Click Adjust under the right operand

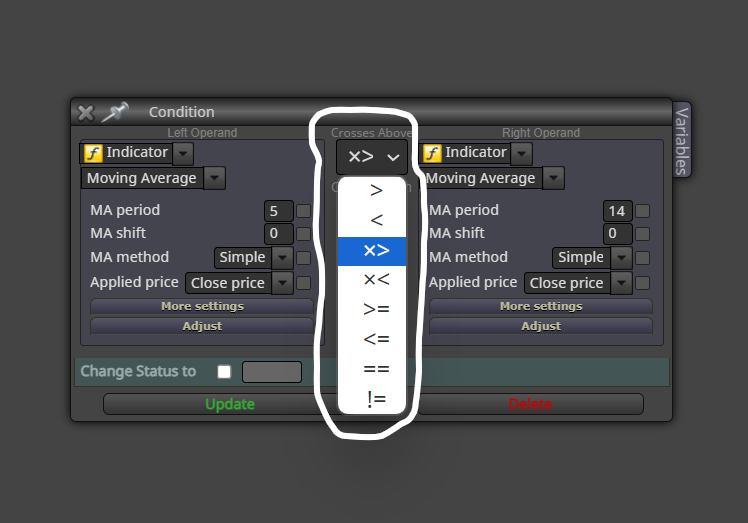pyautogui.click(x=541, y=326)
